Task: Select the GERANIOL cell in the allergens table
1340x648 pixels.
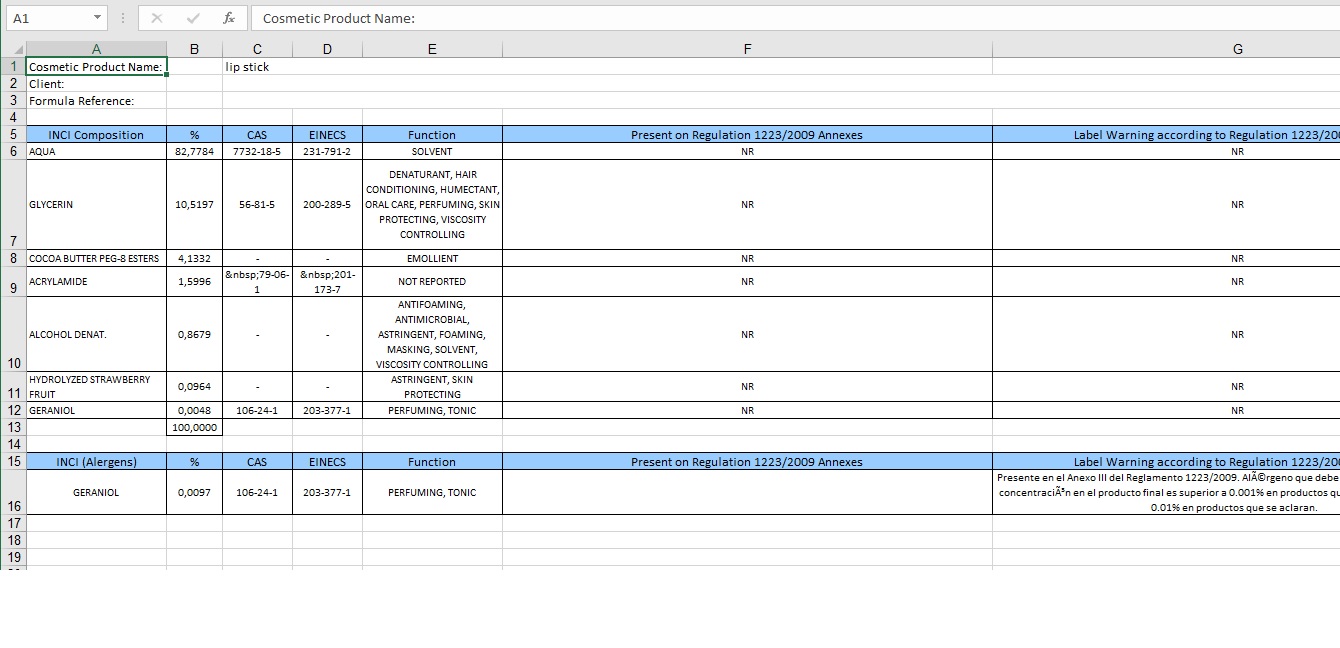Action: [96, 492]
